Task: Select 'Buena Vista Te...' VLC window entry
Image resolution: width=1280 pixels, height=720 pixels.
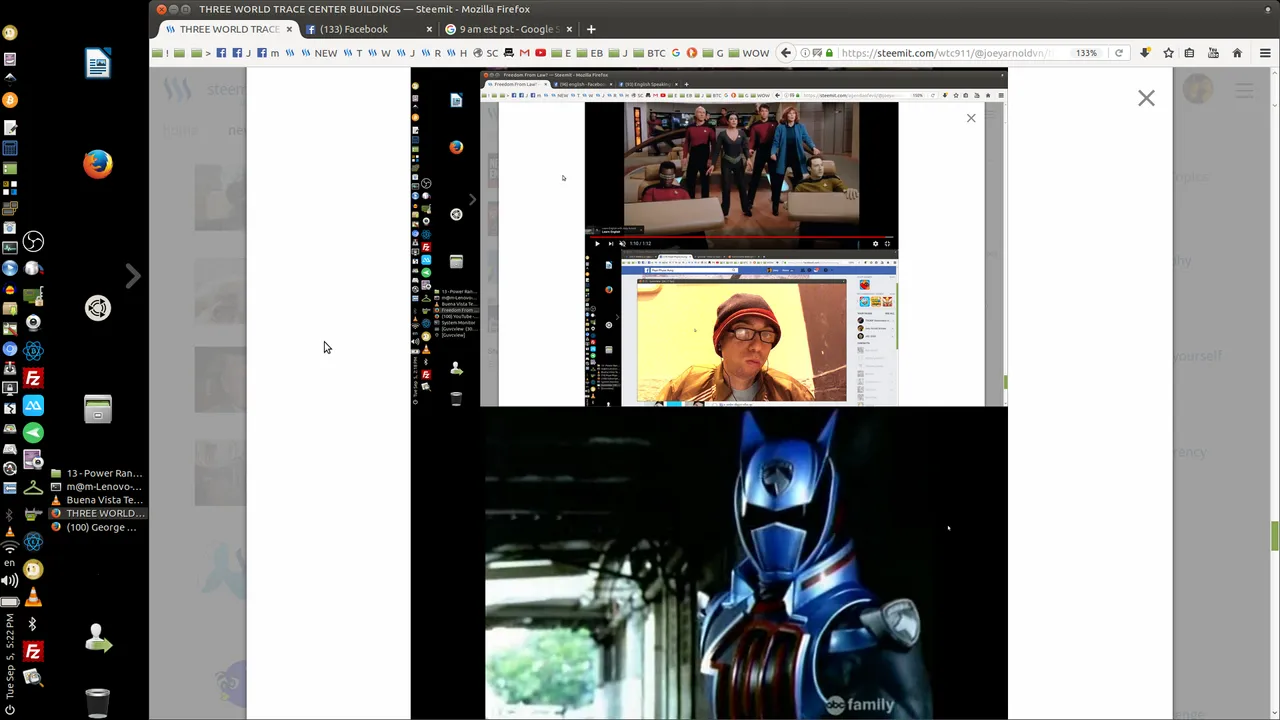Action: coord(96,500)
